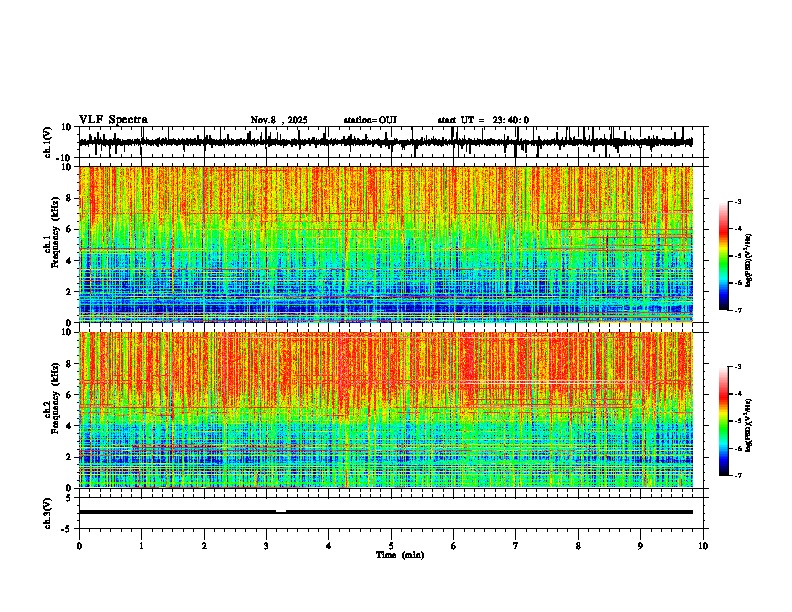
Task: Click the "-3" label on ch.2 colorbar
Action: click(738, 367)
